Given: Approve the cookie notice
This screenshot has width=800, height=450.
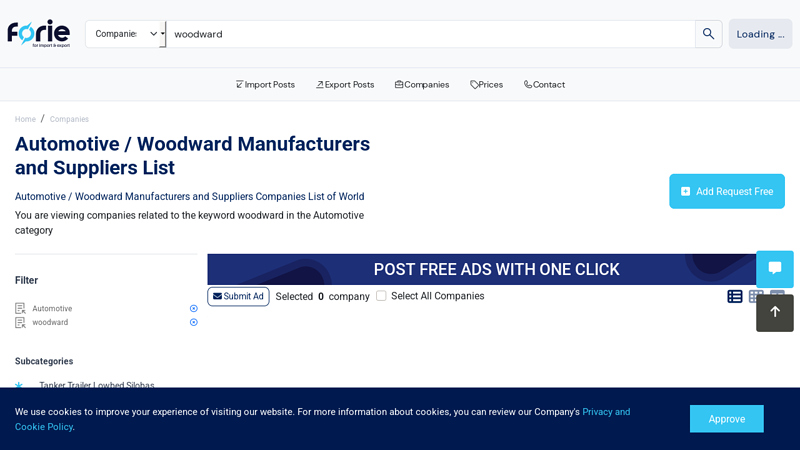Looking at the screenshot, I should 727,419.
